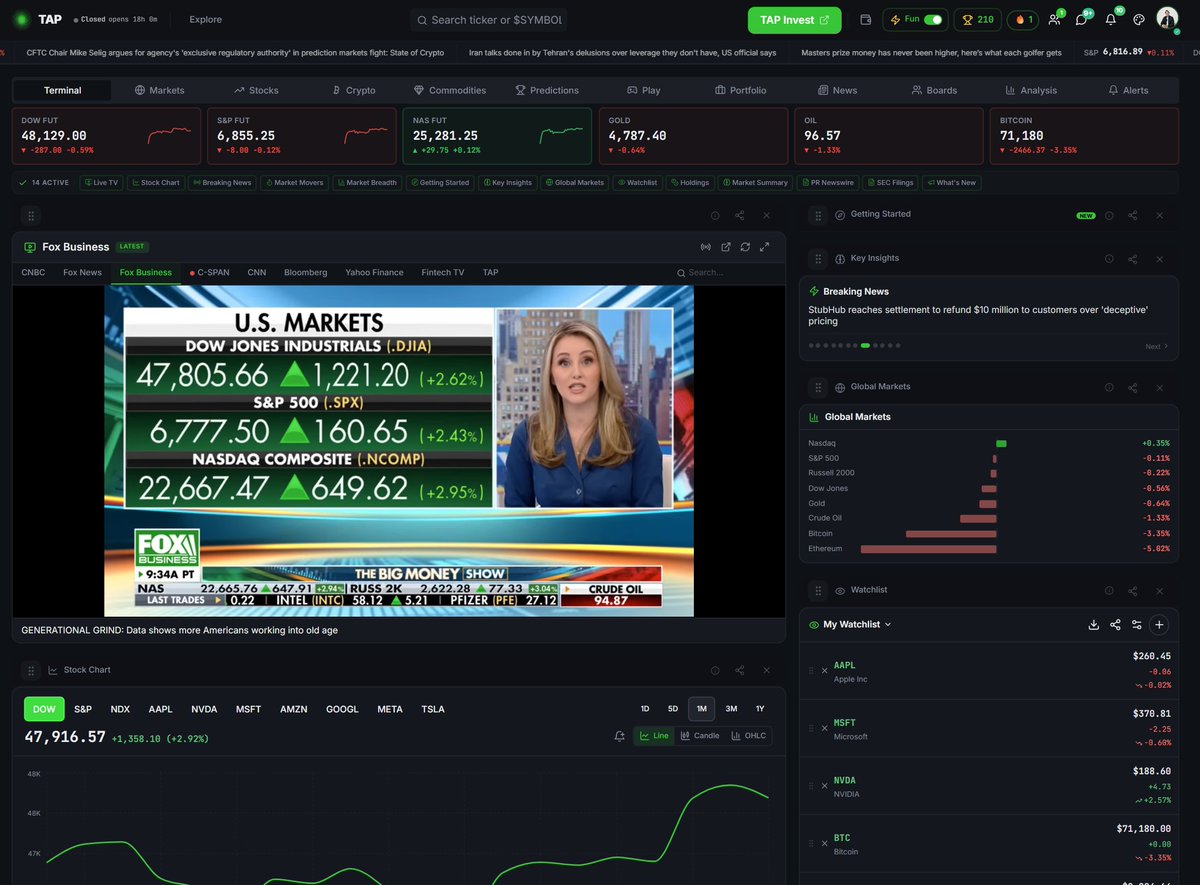
Task: Open the trophy points badge showing 210
Action: pos(977,19)
